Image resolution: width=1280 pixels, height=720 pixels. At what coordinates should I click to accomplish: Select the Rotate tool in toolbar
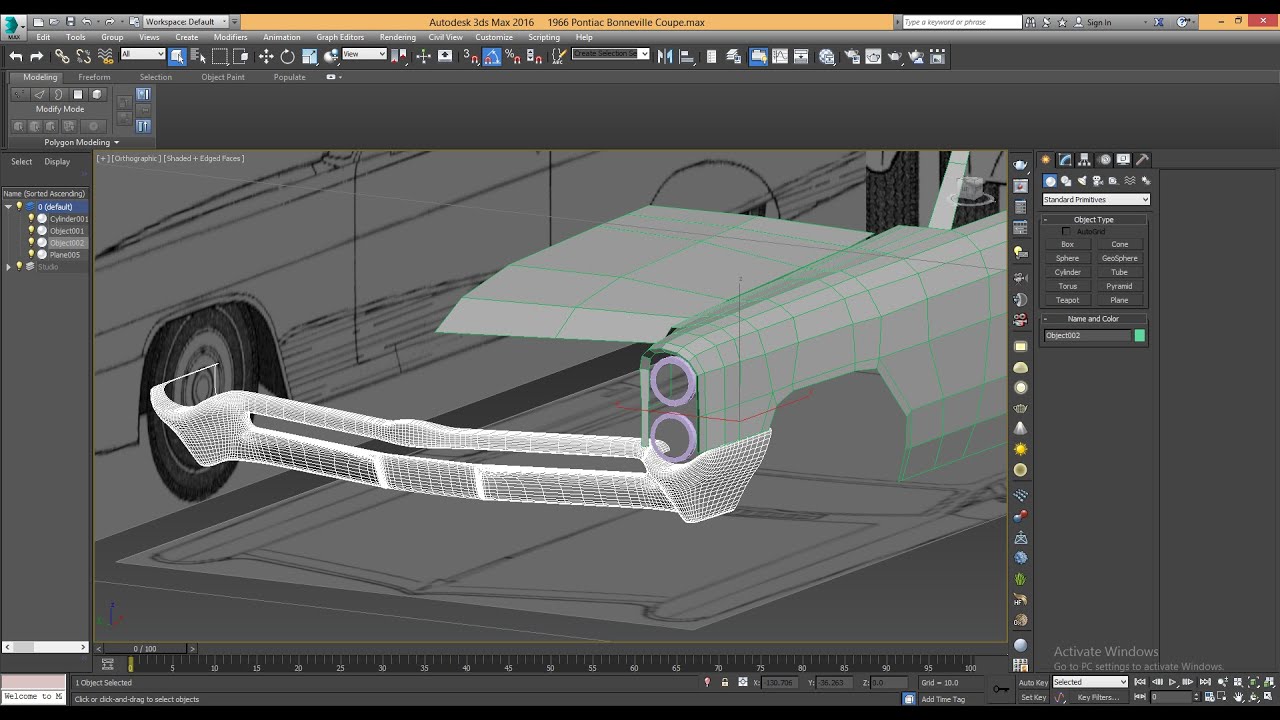click(x=287, y=57)
